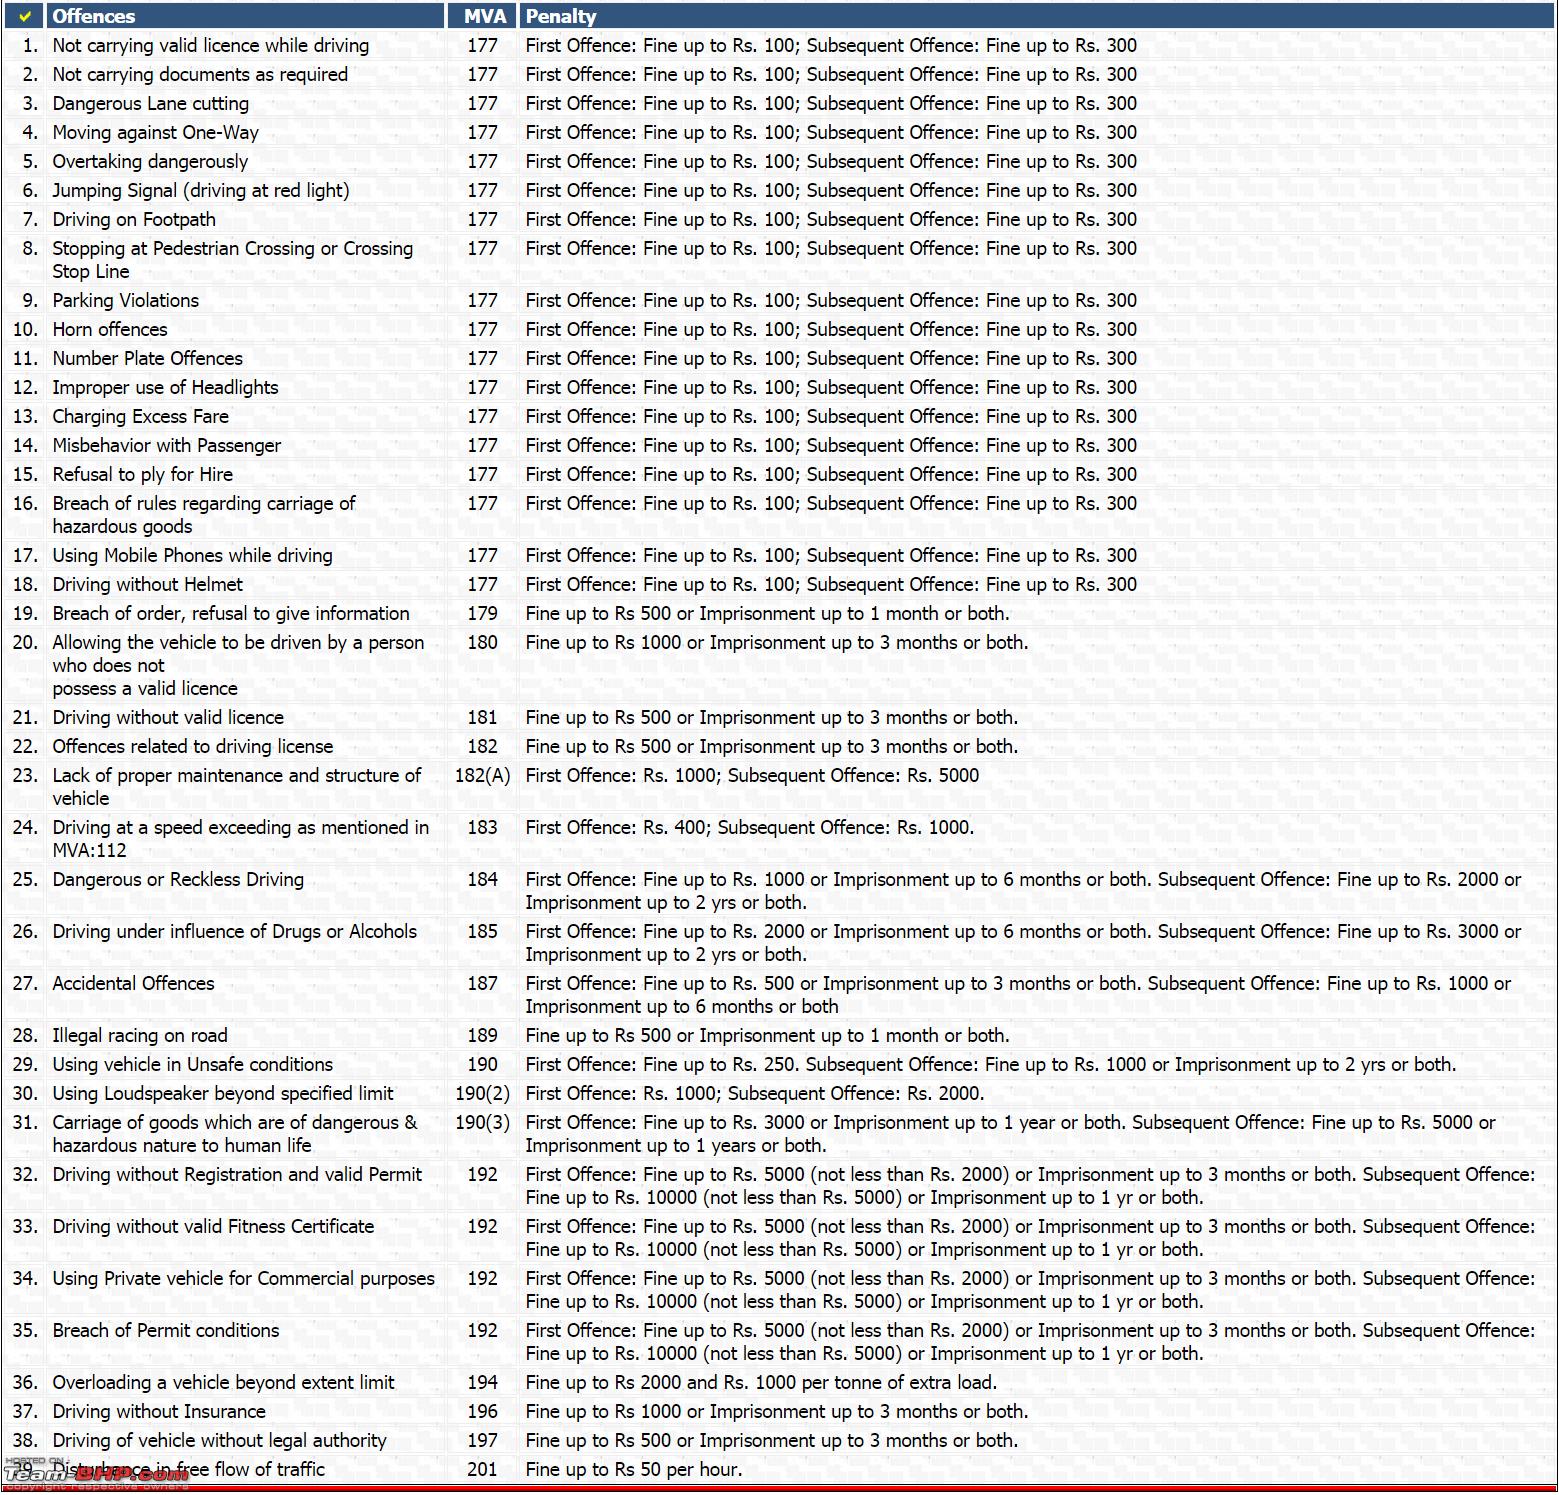Click MVA value 180
The width and height of the screenshot is (1559, 1495).
point(483,642)
